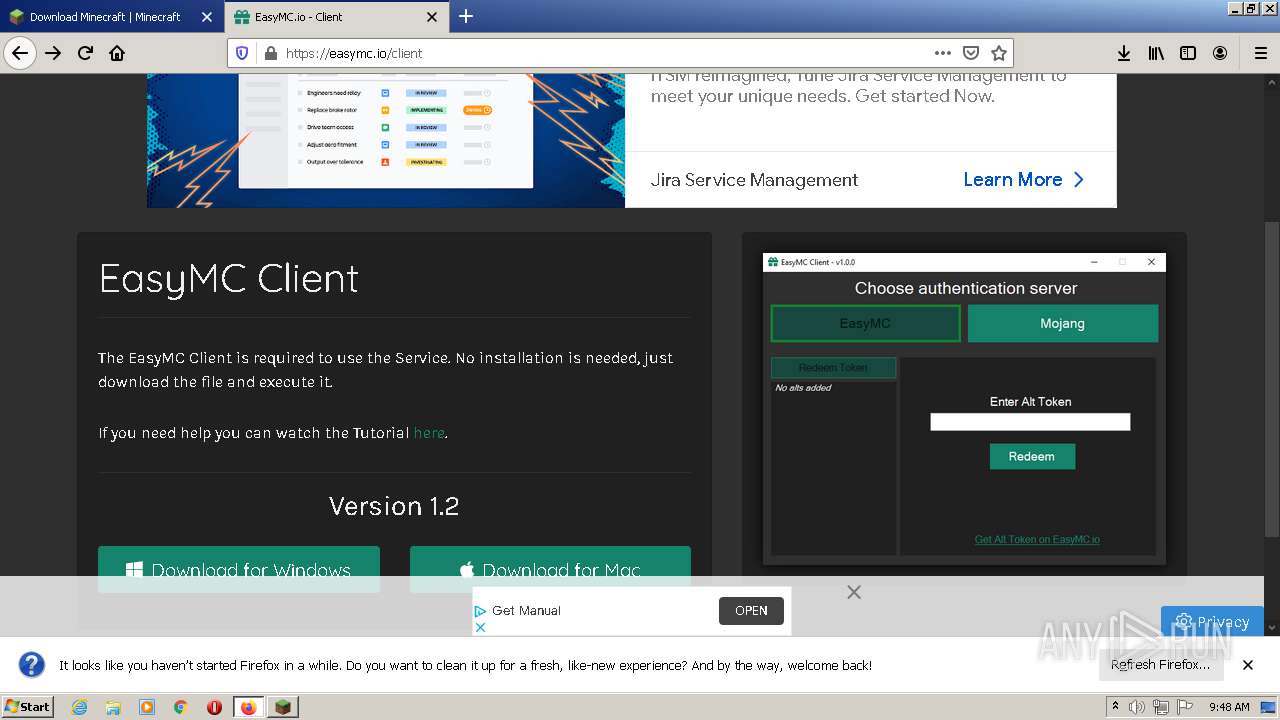Open page actions three-dot menu
Image resolution: width=1280 pixels, height=720 pixels.
pyautogui.click(x=943, y=53)
